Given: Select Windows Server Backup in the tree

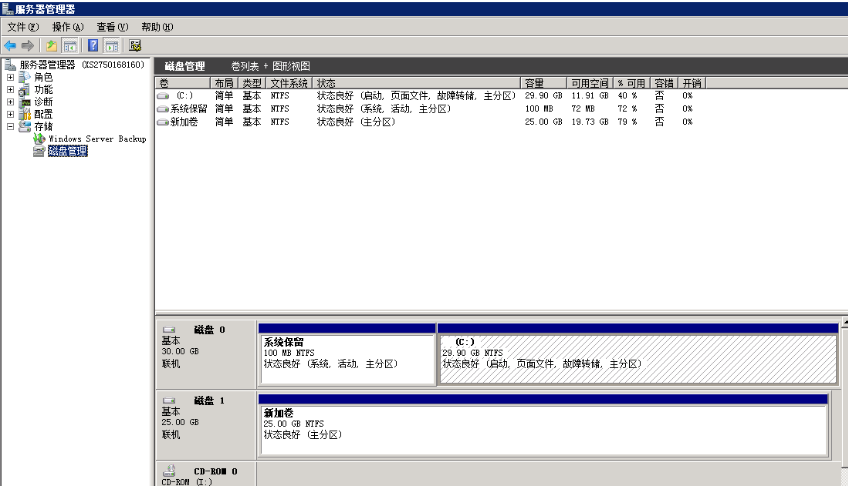Looking at the screenshot, I should 97,139.
